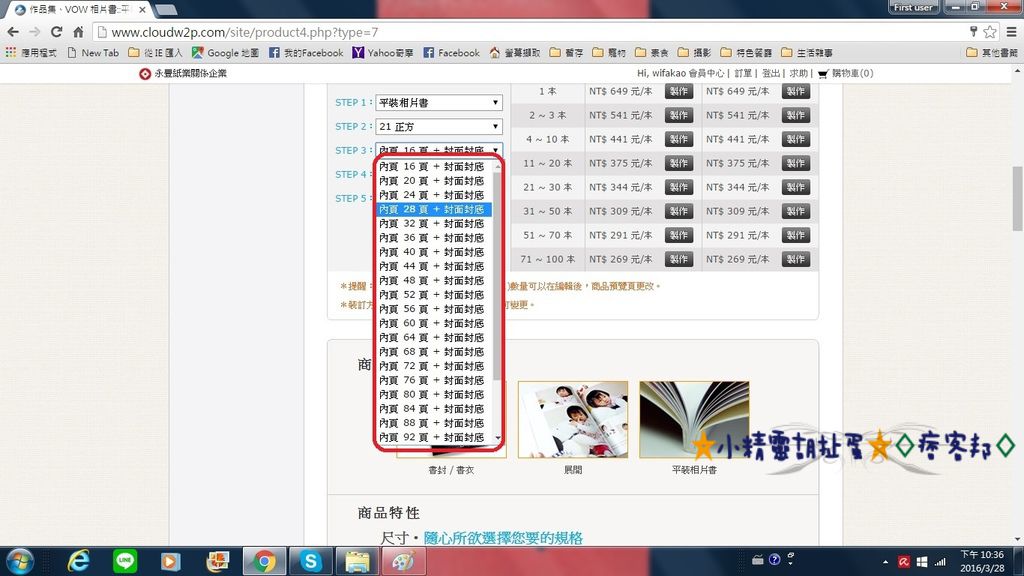Click second-column 製作 button in 31 ~ 50 本 row

[x=795, y=211]
